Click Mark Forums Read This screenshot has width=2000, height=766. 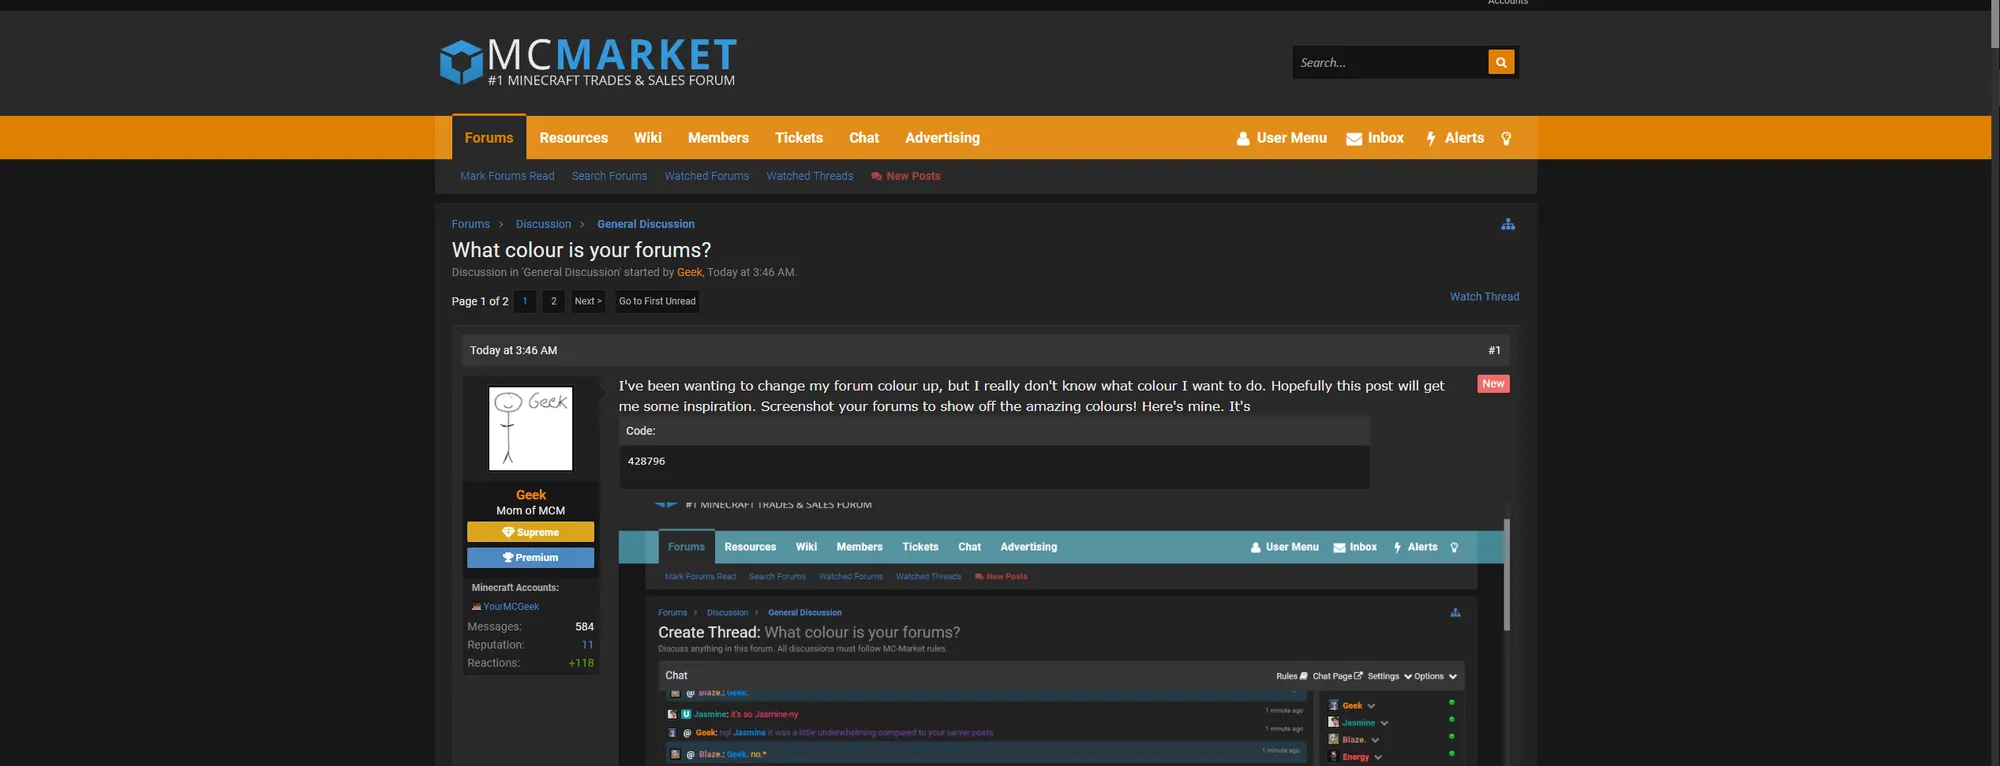click(507, 176)
